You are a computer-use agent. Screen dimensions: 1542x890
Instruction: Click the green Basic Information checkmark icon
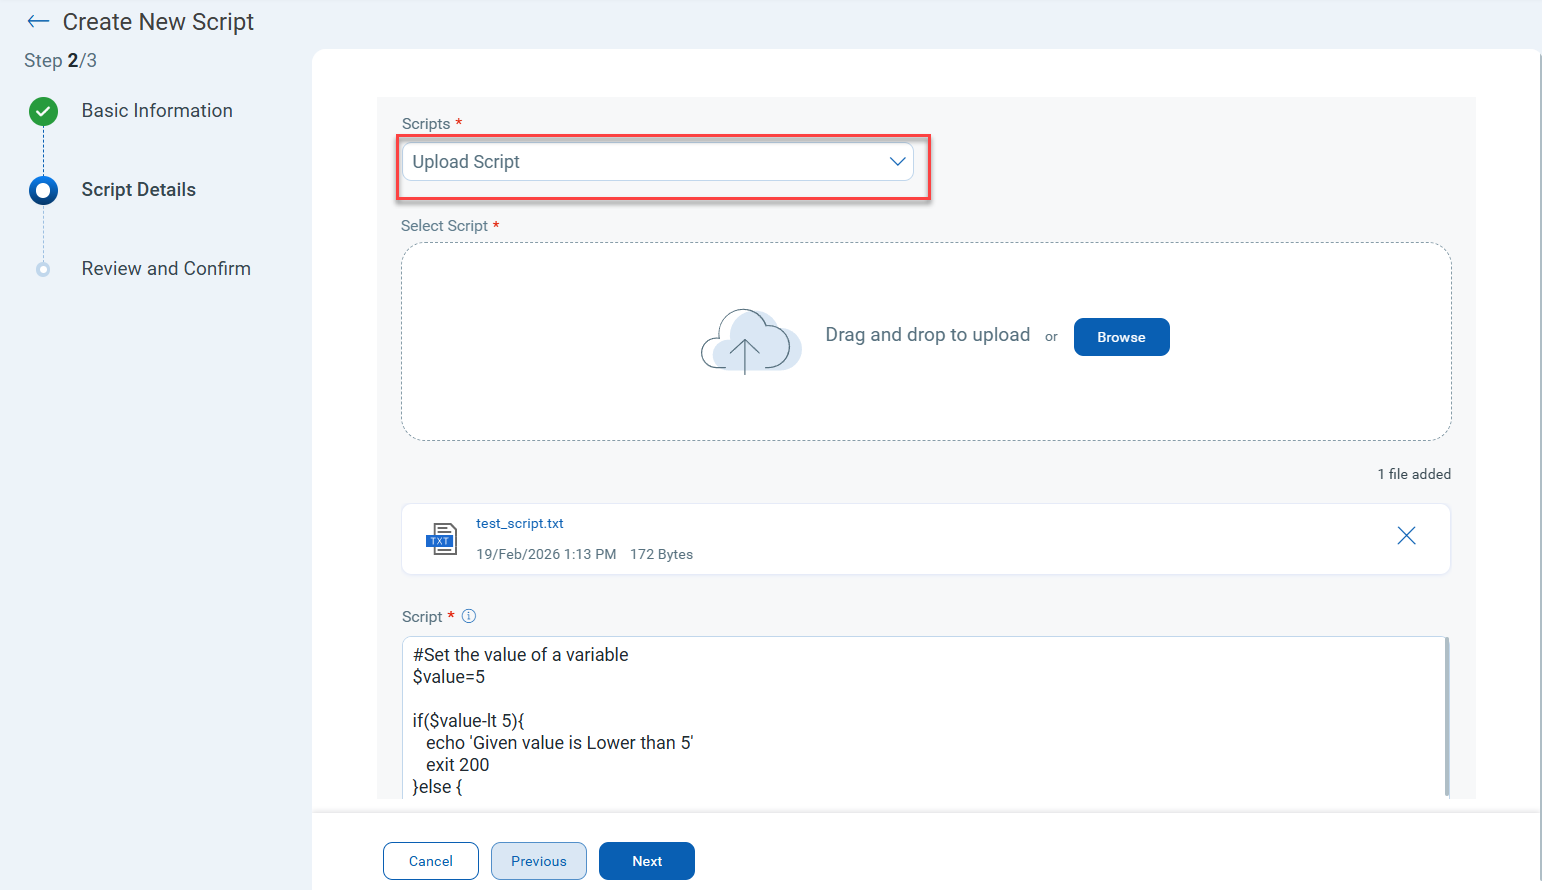coord(43,111)
